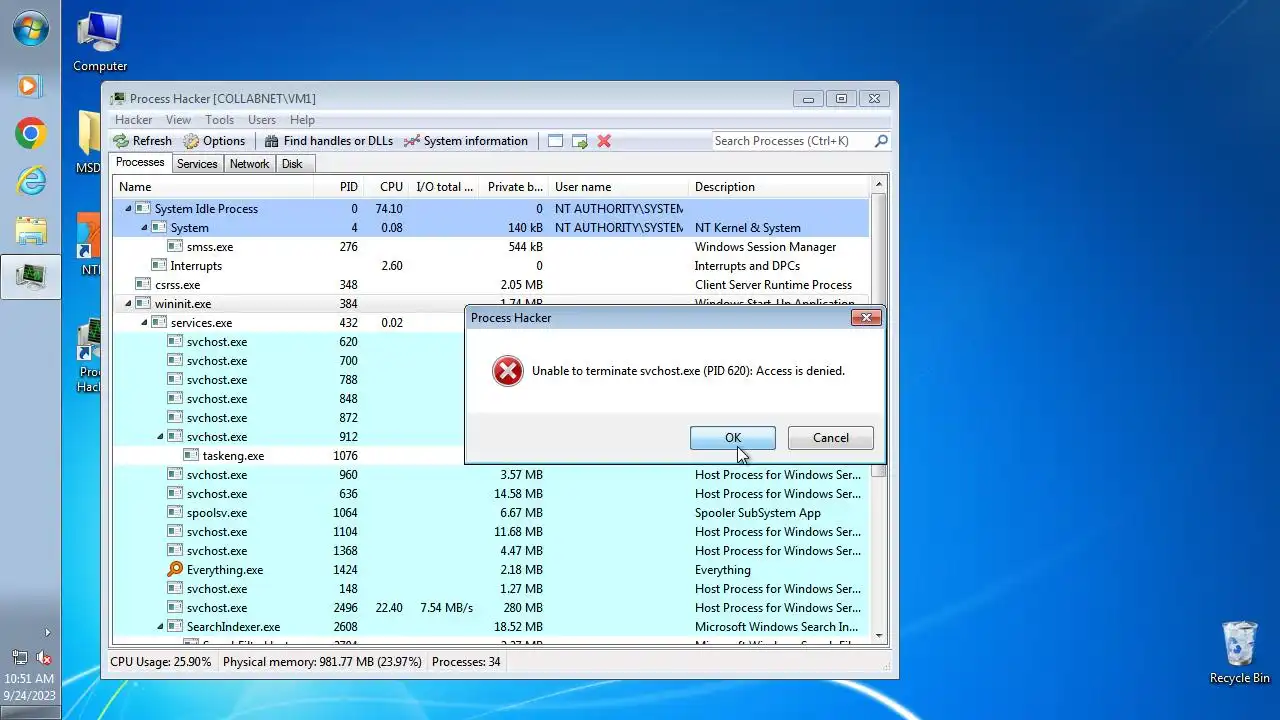
Task: Click the Refresh toolbar button
Action: [142, 141]
